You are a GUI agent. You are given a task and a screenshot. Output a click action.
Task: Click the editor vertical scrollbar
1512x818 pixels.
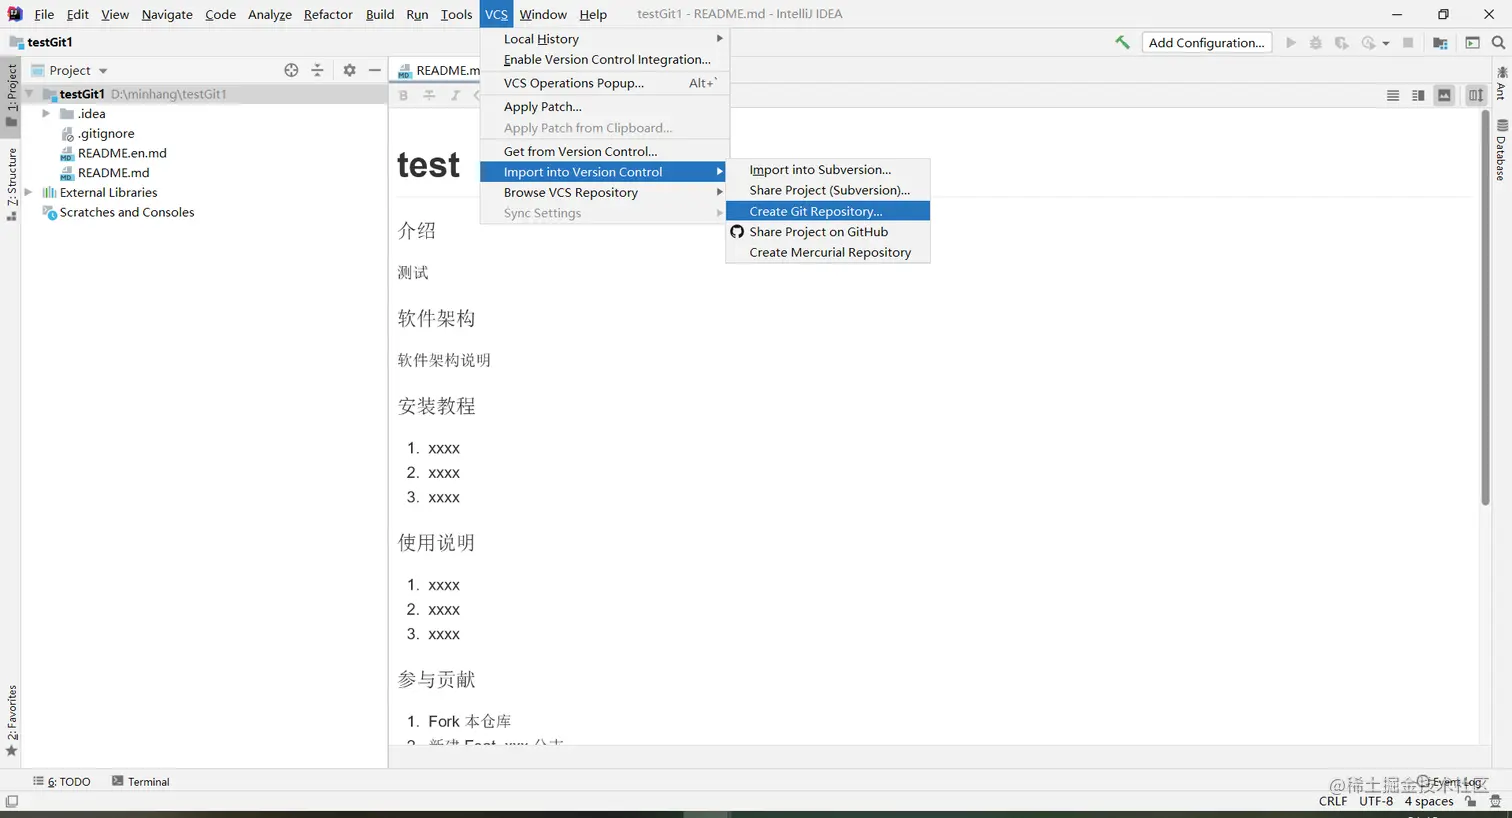(1485, 308)
